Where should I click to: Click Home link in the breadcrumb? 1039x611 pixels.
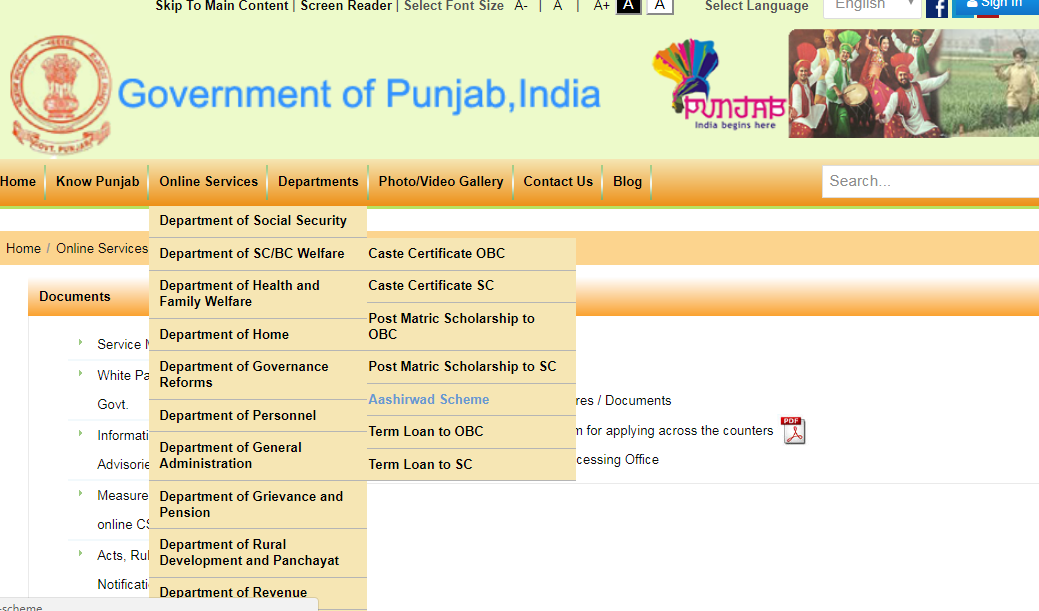[24, 248]
